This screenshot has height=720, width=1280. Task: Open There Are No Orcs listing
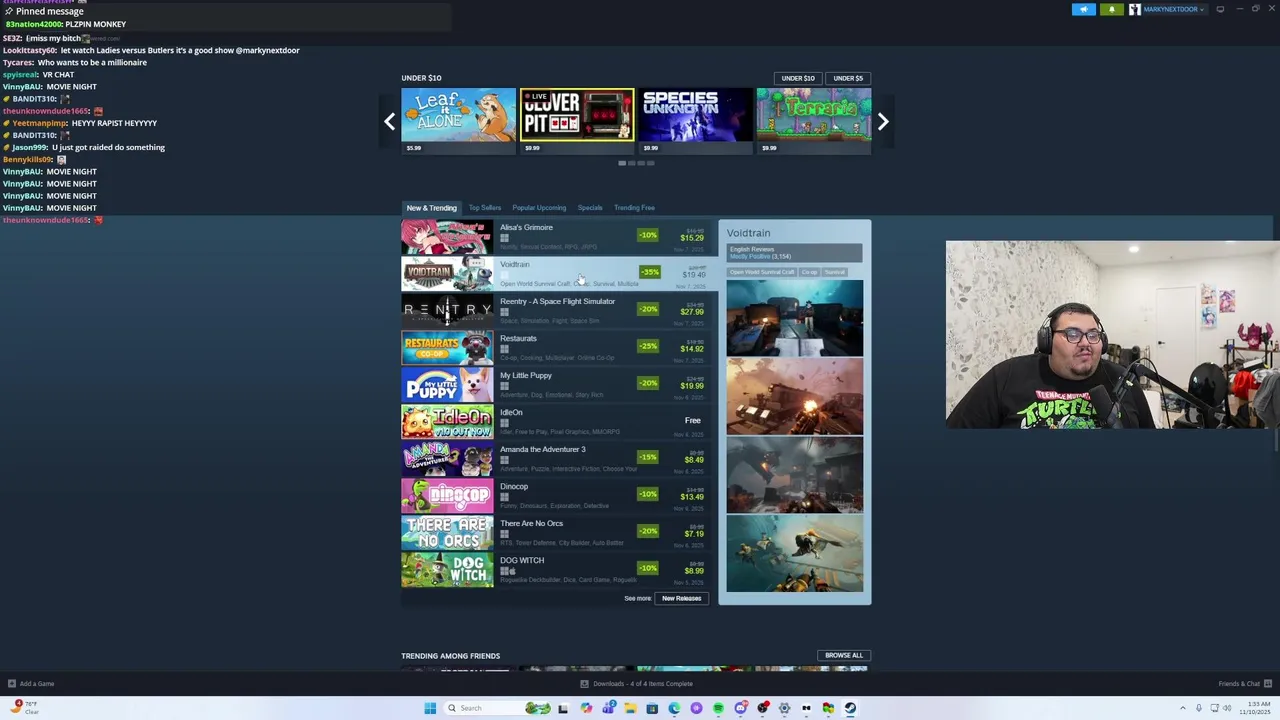click(555, 533)
